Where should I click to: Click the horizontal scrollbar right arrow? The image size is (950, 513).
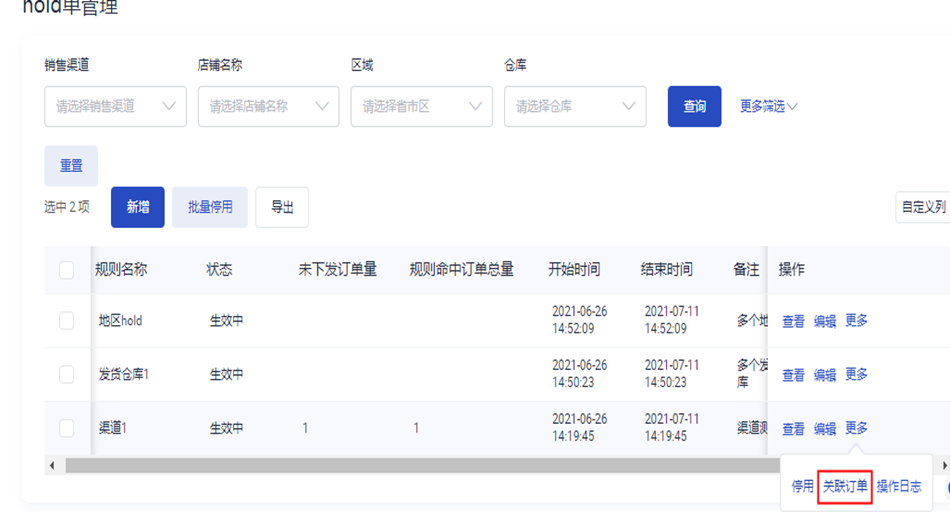(x=944, y=465)
